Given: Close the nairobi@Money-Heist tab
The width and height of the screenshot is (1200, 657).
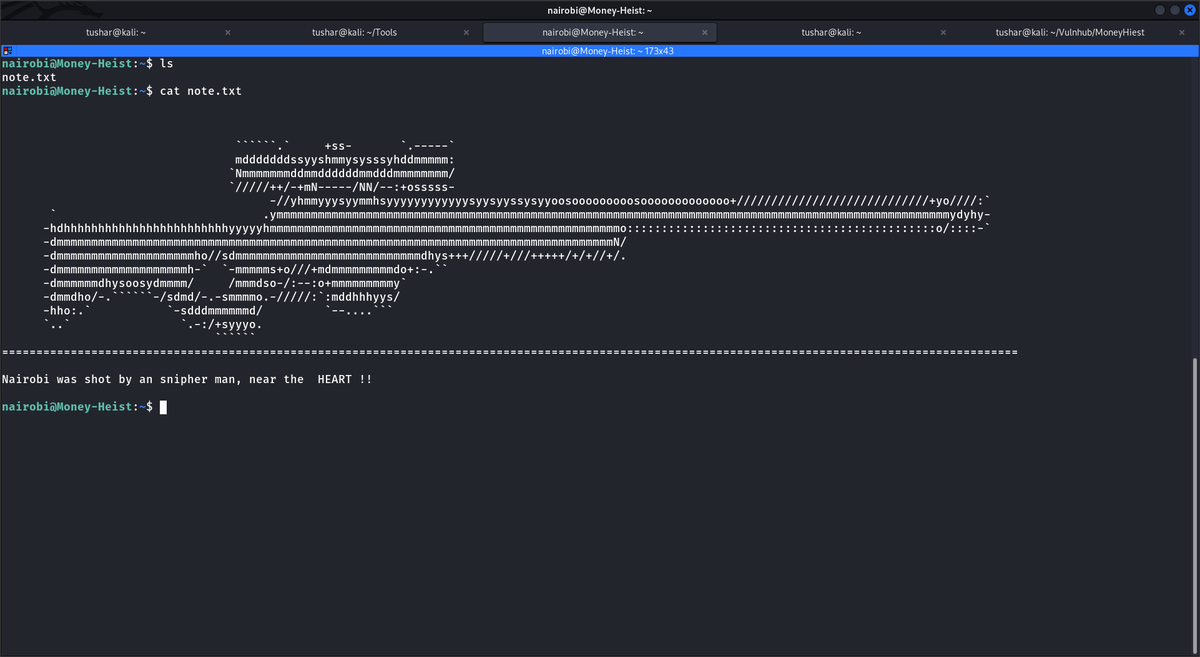Looking at the screenshot, I should coord(705,32).
